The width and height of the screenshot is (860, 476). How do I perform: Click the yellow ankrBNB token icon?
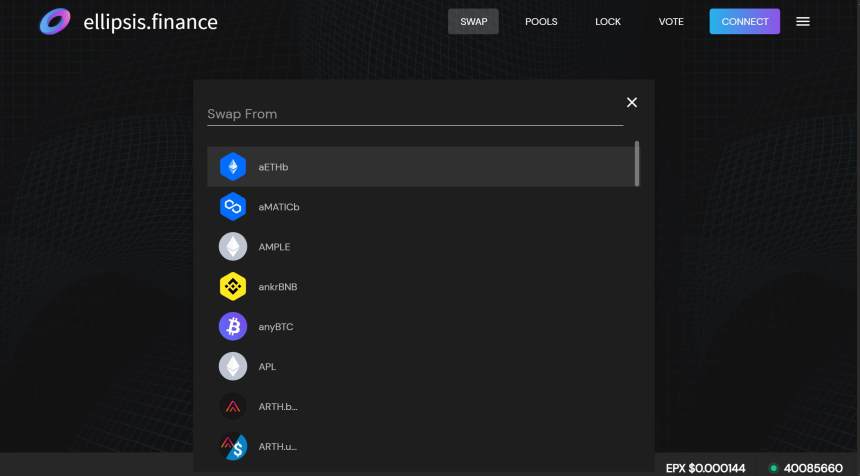point(233,287)
